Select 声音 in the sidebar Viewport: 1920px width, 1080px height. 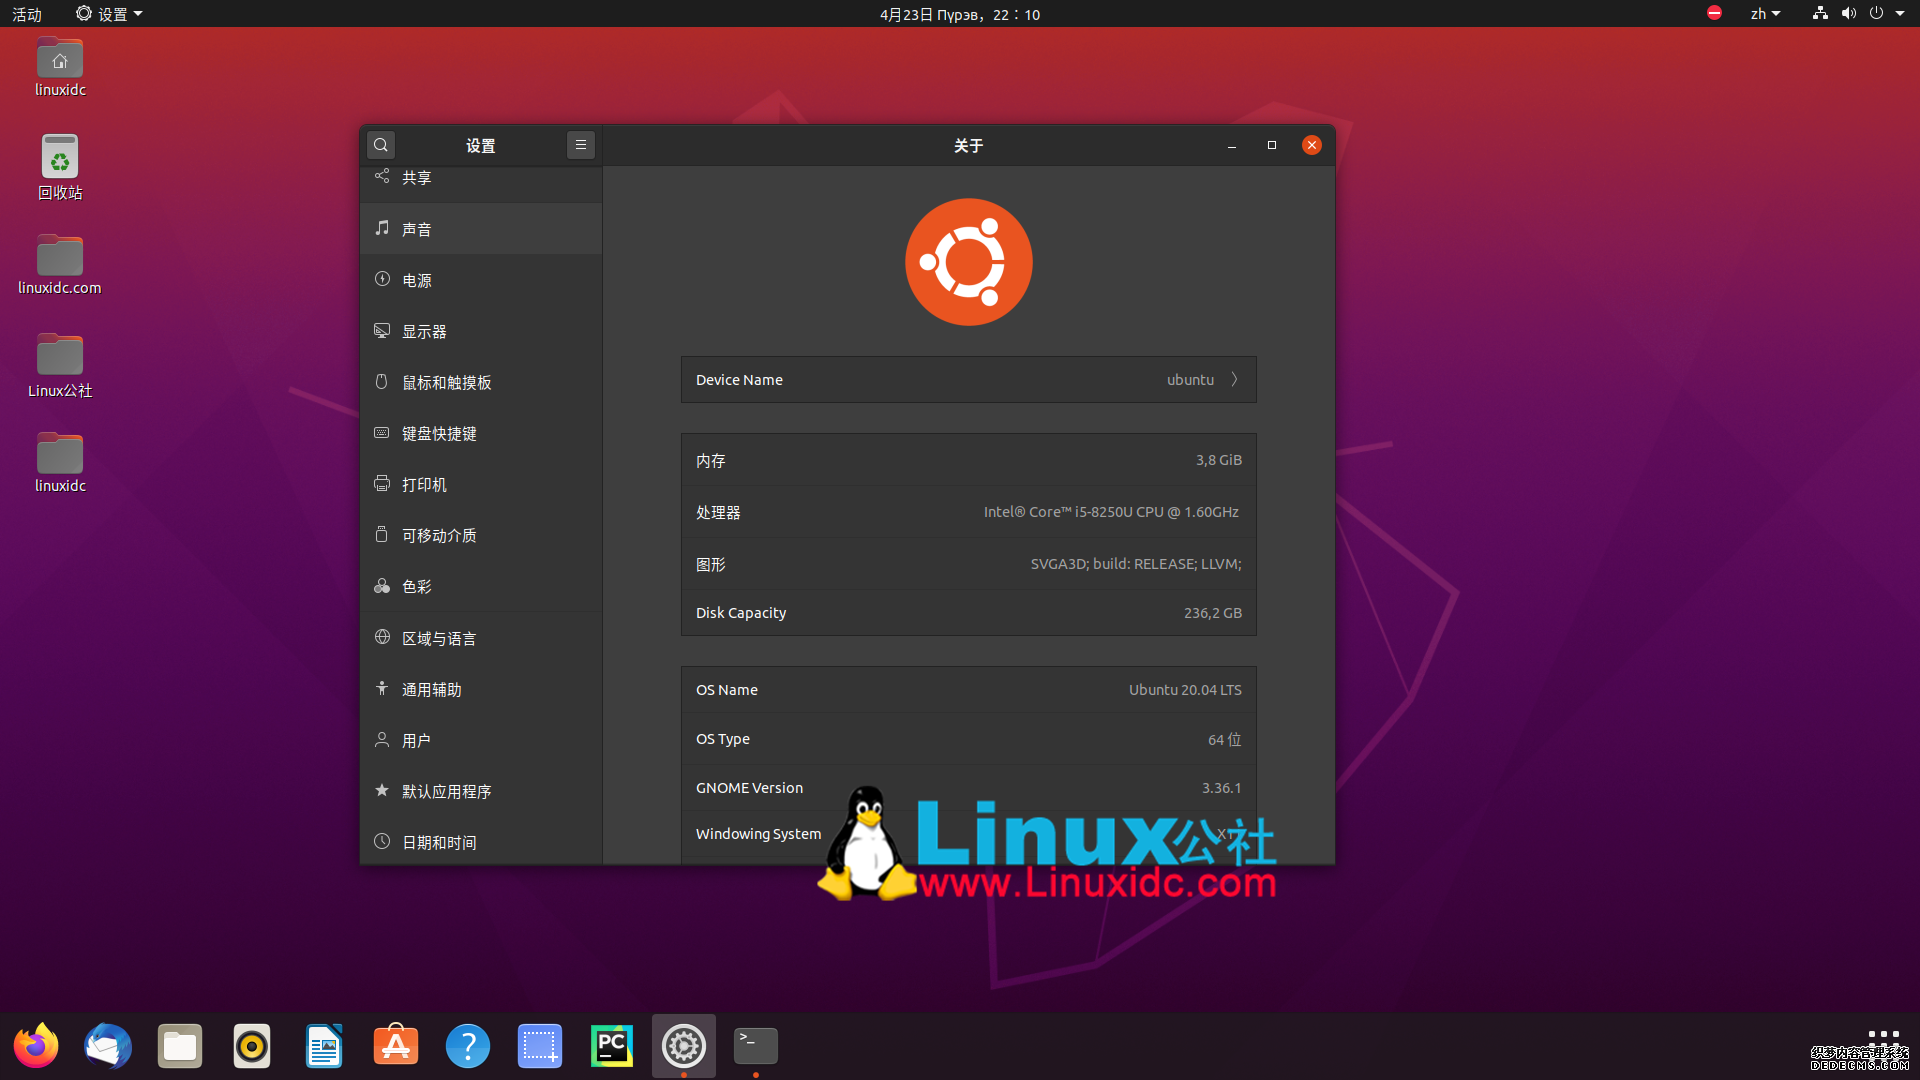481,229
